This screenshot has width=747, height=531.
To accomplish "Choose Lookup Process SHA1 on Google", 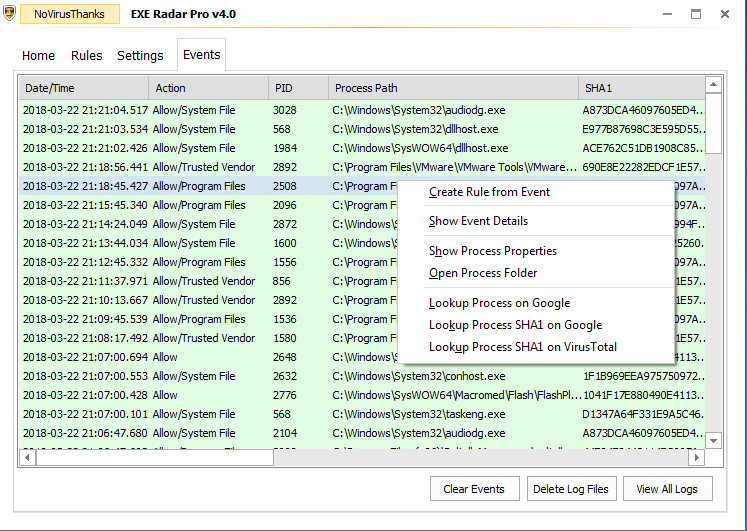I will click(x=515, y=325).
